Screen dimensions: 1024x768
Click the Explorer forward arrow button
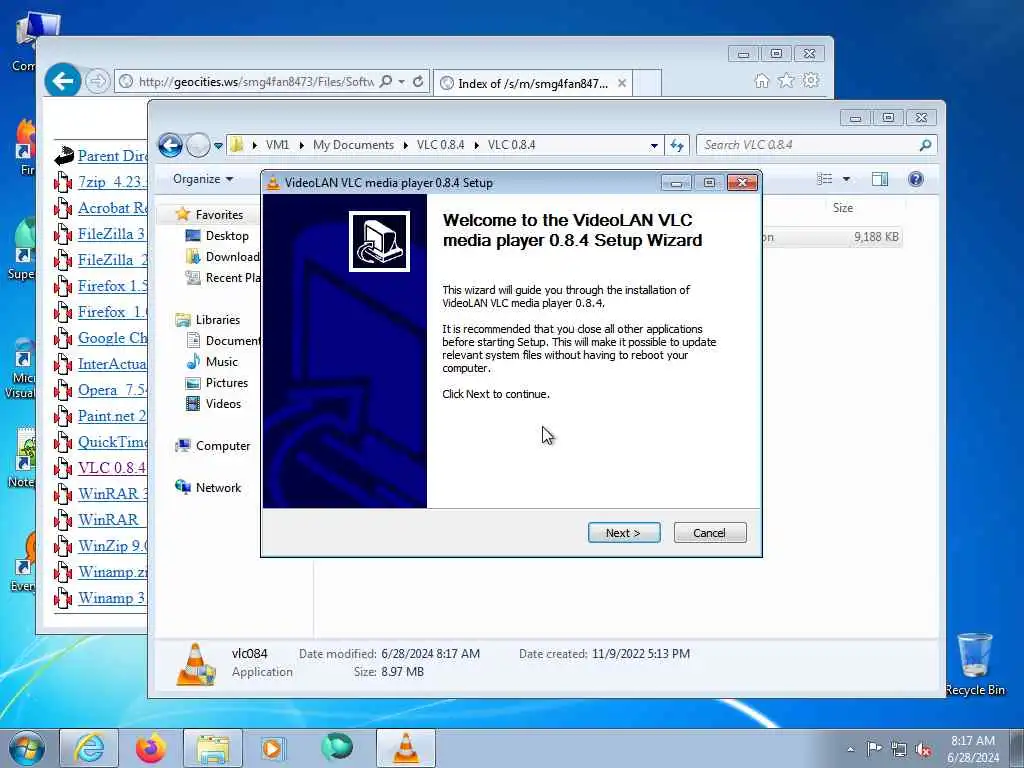[x=197, y=145]
